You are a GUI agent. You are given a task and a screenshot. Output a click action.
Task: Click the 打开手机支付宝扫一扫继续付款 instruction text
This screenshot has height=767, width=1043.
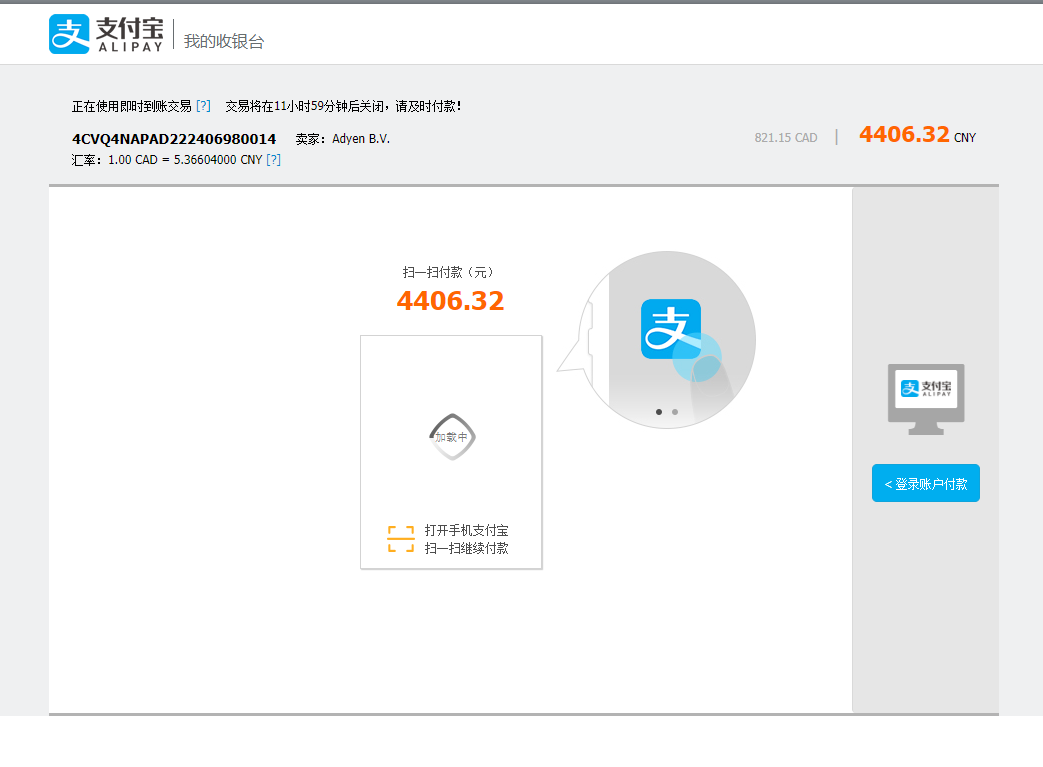click(467, 539)
